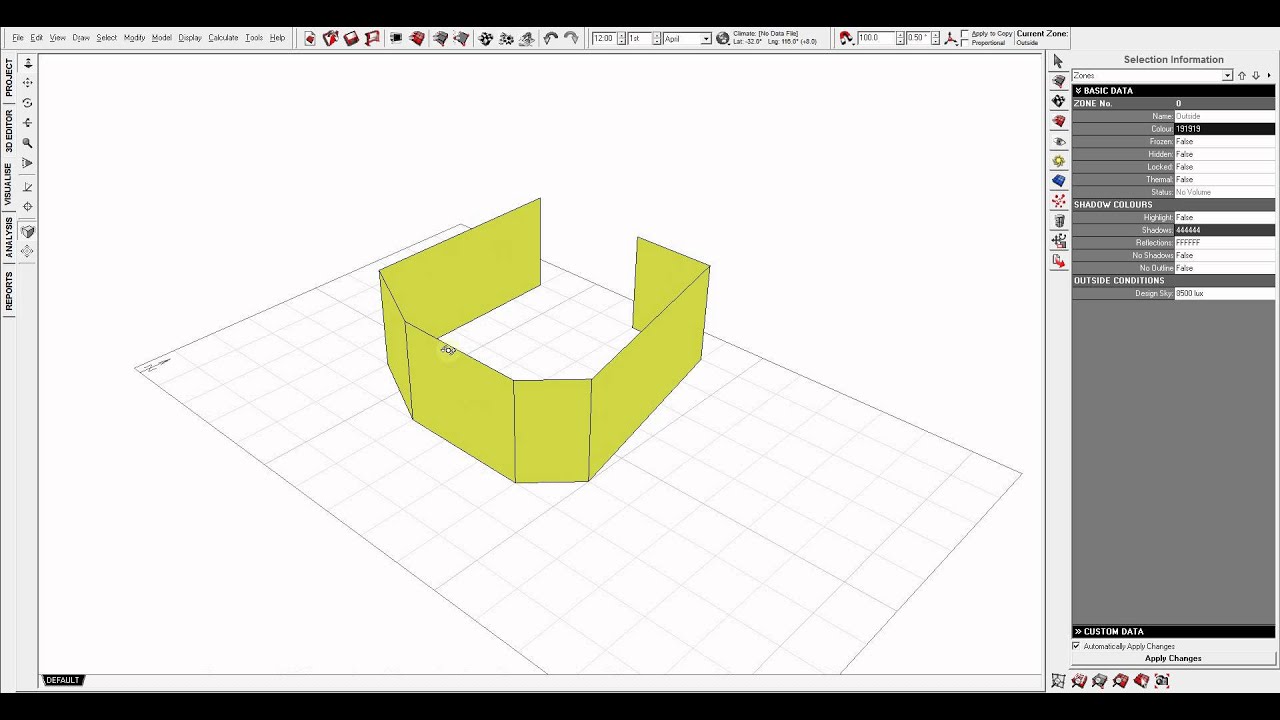Open the Draw menu
The width and height of the screenshot is (1280, 720).
(81, 38)
